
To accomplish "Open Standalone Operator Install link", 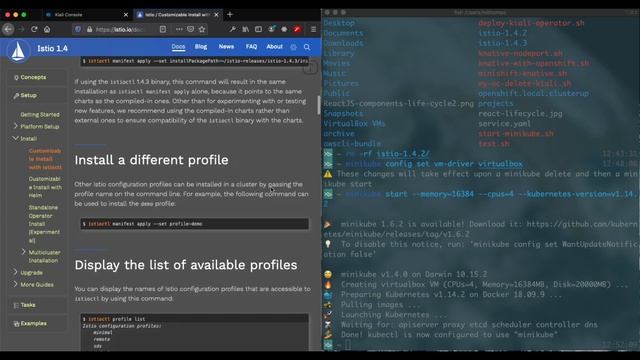I will [x=44, y=224].
